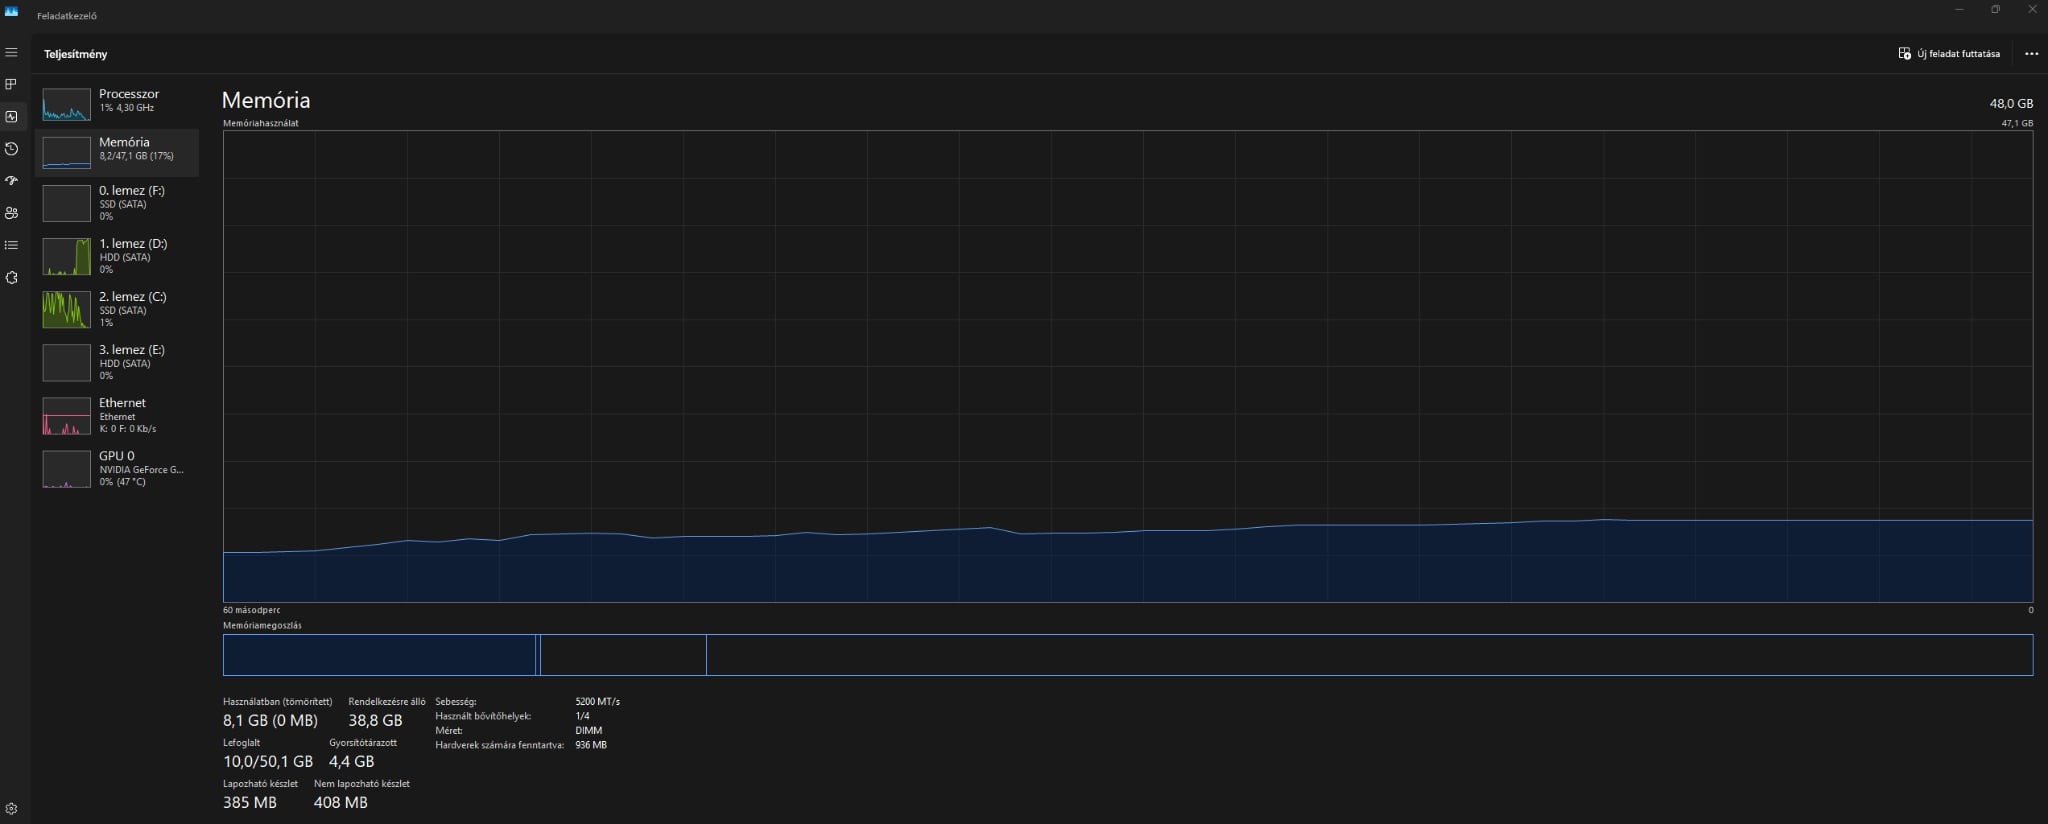This screenshot has height=824, width=2048.
Task: Open the Processes page icon
Action: pyautogui.click(x=12, y=84)
